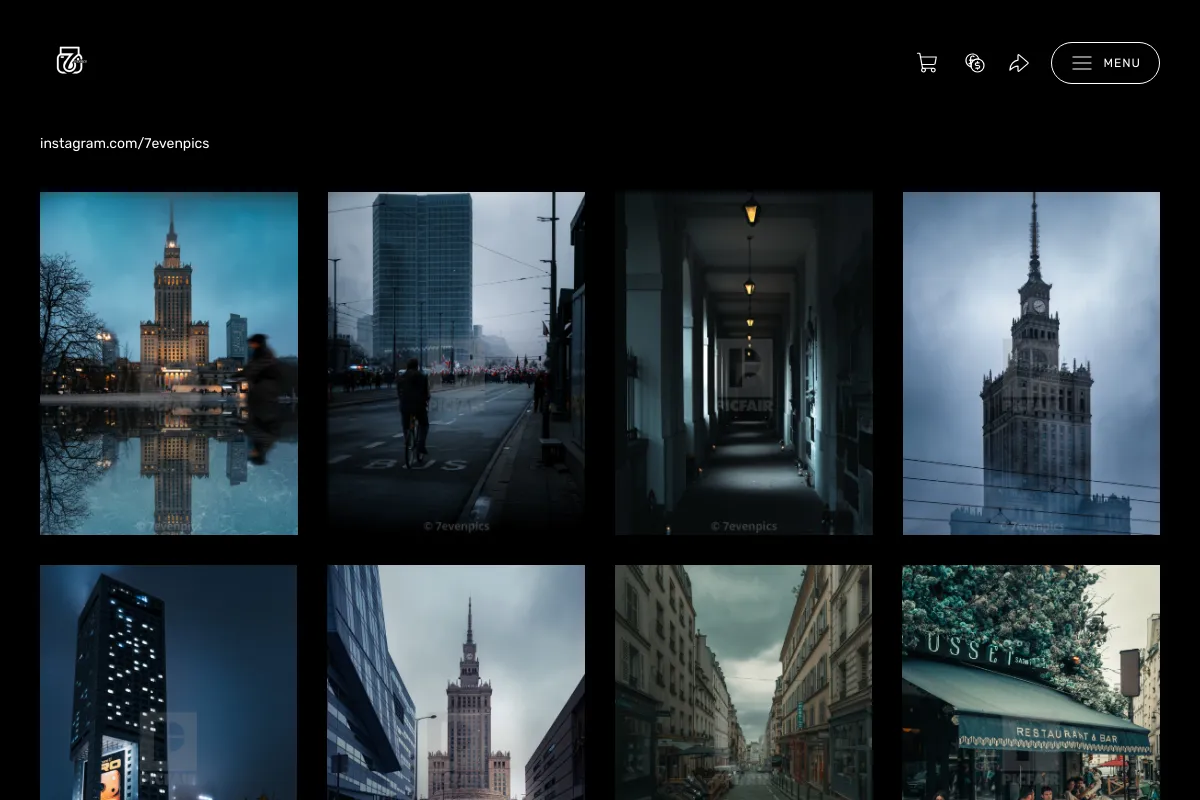Open the instagram.com/7evenpics link
This screenshot has height=800, width=1200.
click(x=125, y=143)
